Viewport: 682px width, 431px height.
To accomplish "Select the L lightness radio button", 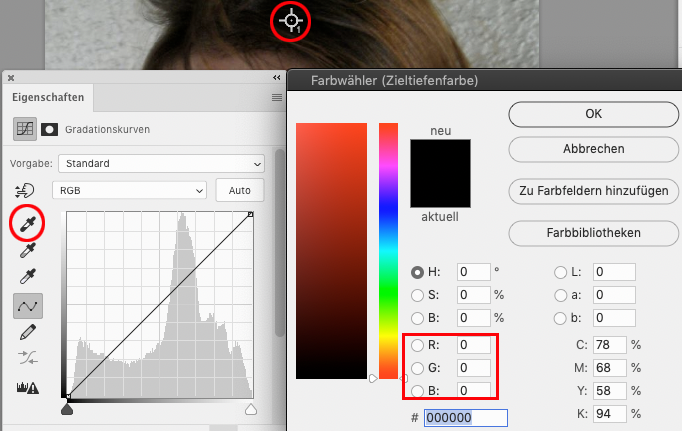I will pyautogui.click(x=561, y=272).
